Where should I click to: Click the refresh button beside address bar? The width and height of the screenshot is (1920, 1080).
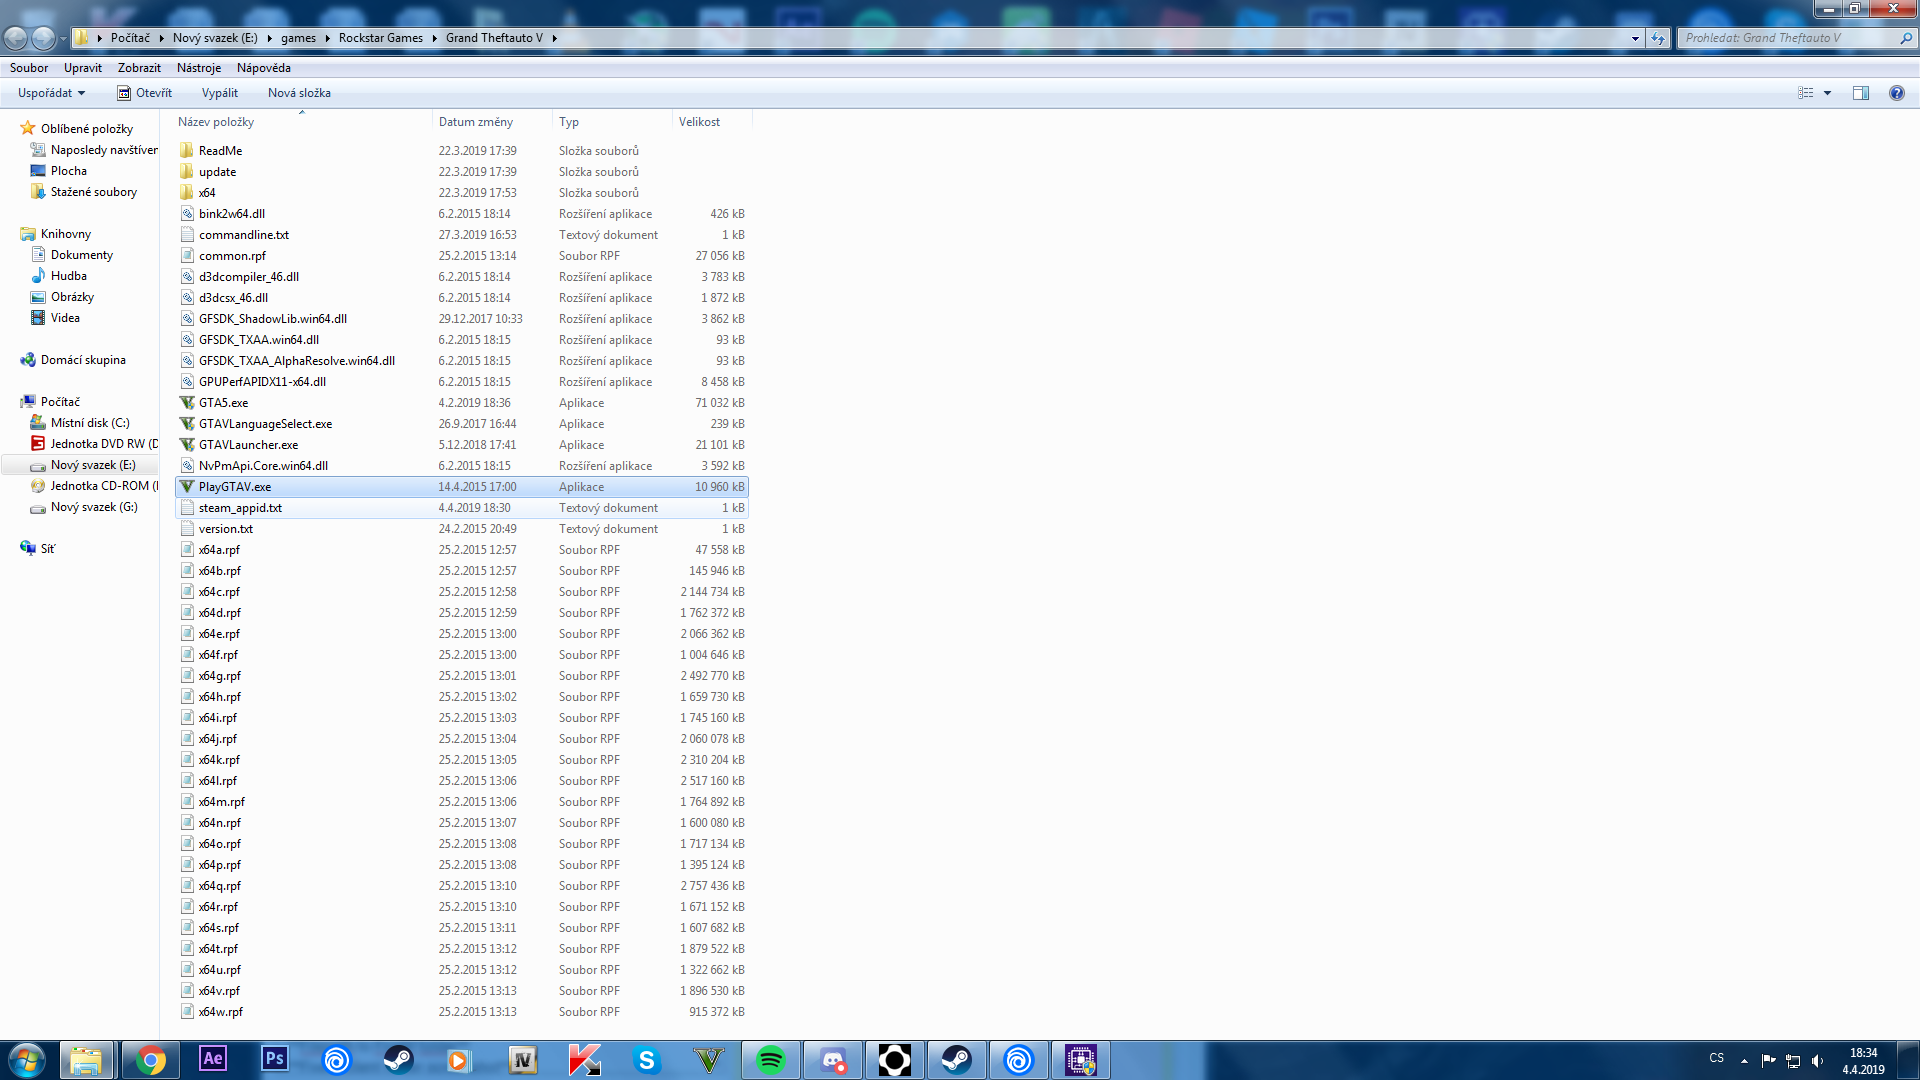[1658, 38]
